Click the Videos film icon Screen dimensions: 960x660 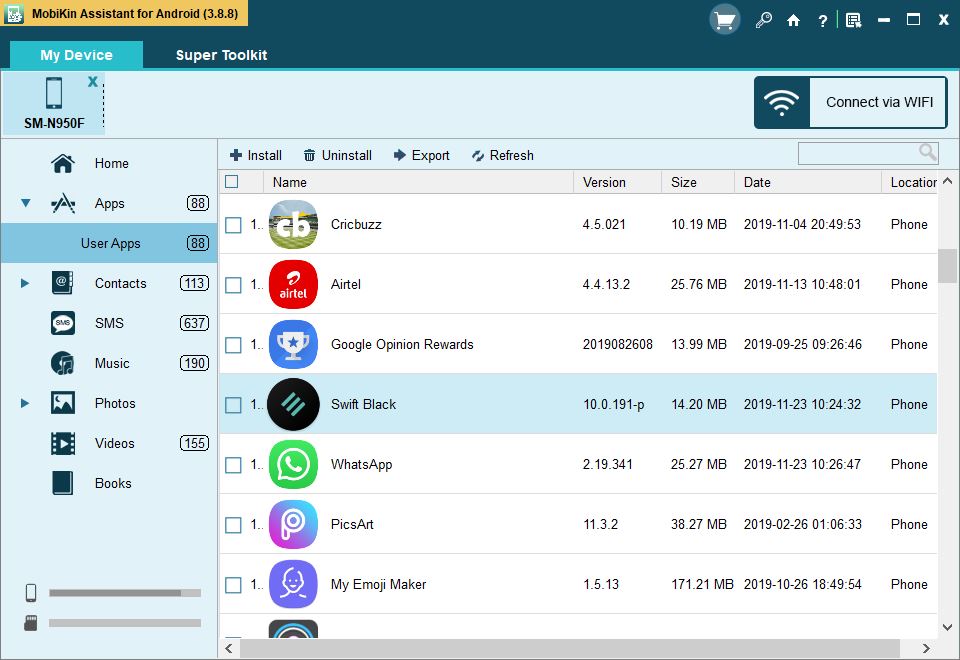pos(63,443)
